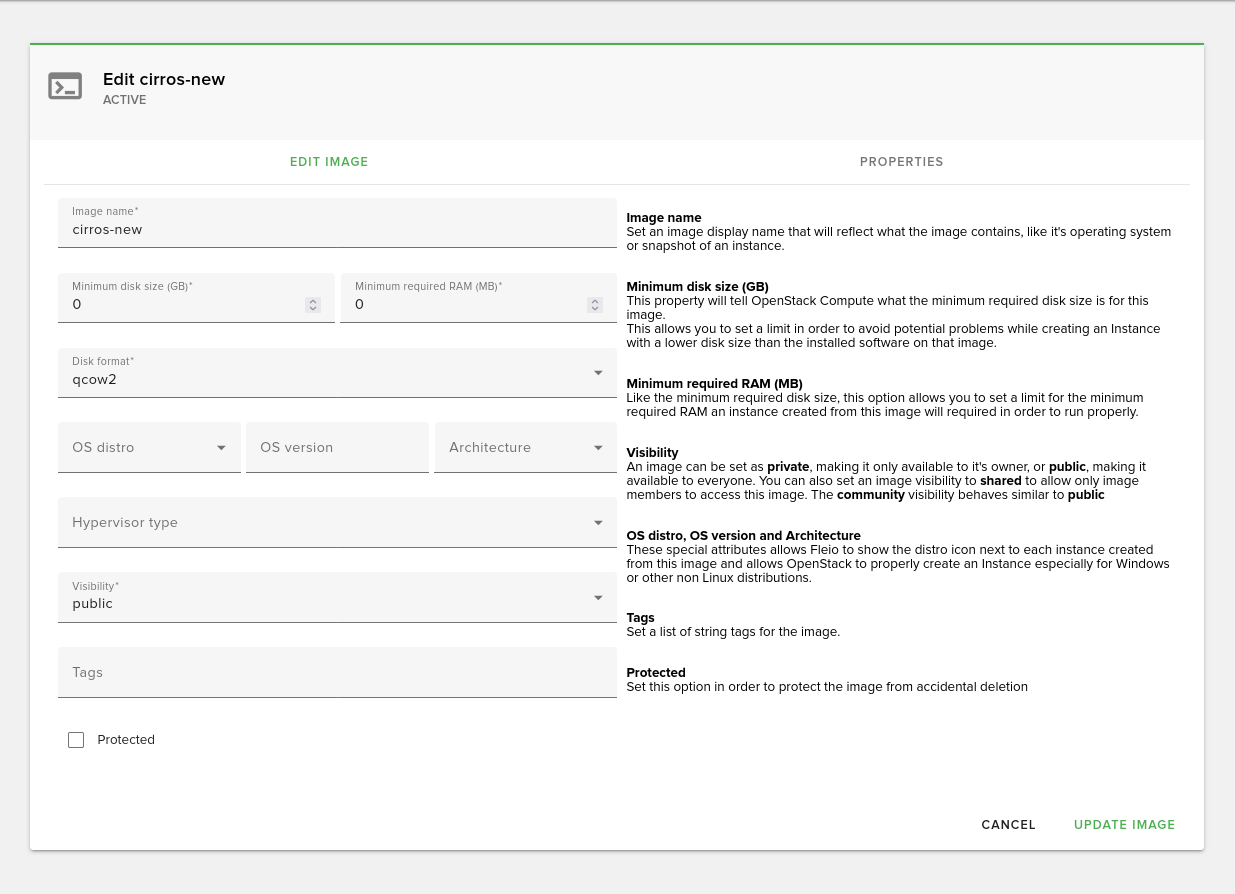Enable the Protected checkbox
Viewport: 1235px width, 894px height.
click(76, 740)
